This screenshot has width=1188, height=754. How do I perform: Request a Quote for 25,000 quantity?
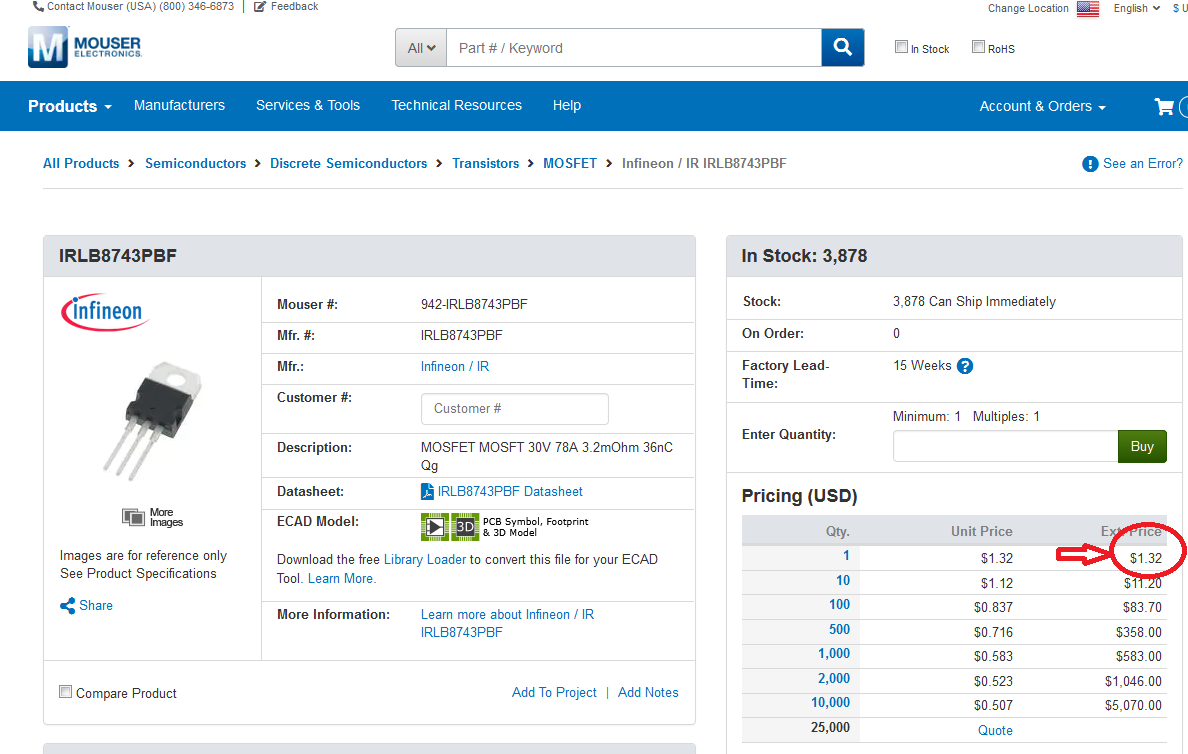tap(995, 731)
